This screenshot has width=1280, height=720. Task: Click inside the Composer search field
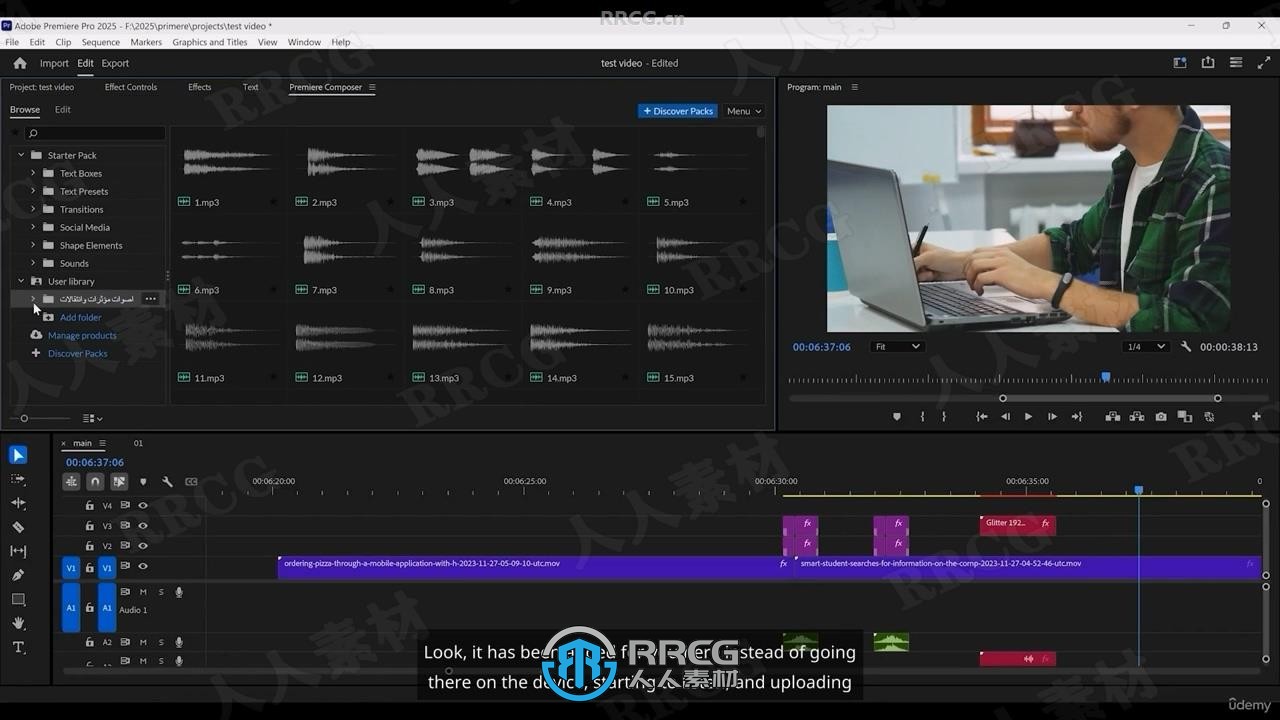tap(95, 133)
